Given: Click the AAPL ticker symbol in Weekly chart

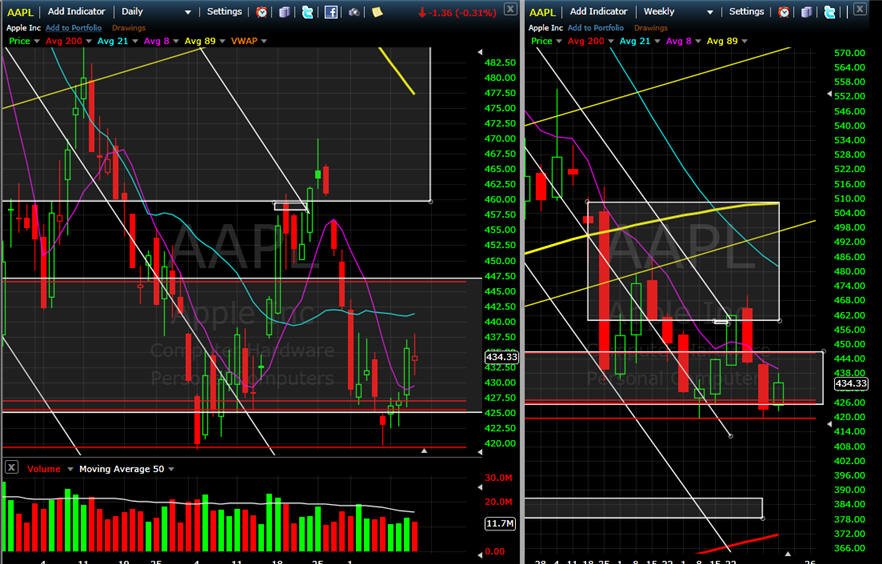Looking at the screenshot, I should [x=542, y=12].
